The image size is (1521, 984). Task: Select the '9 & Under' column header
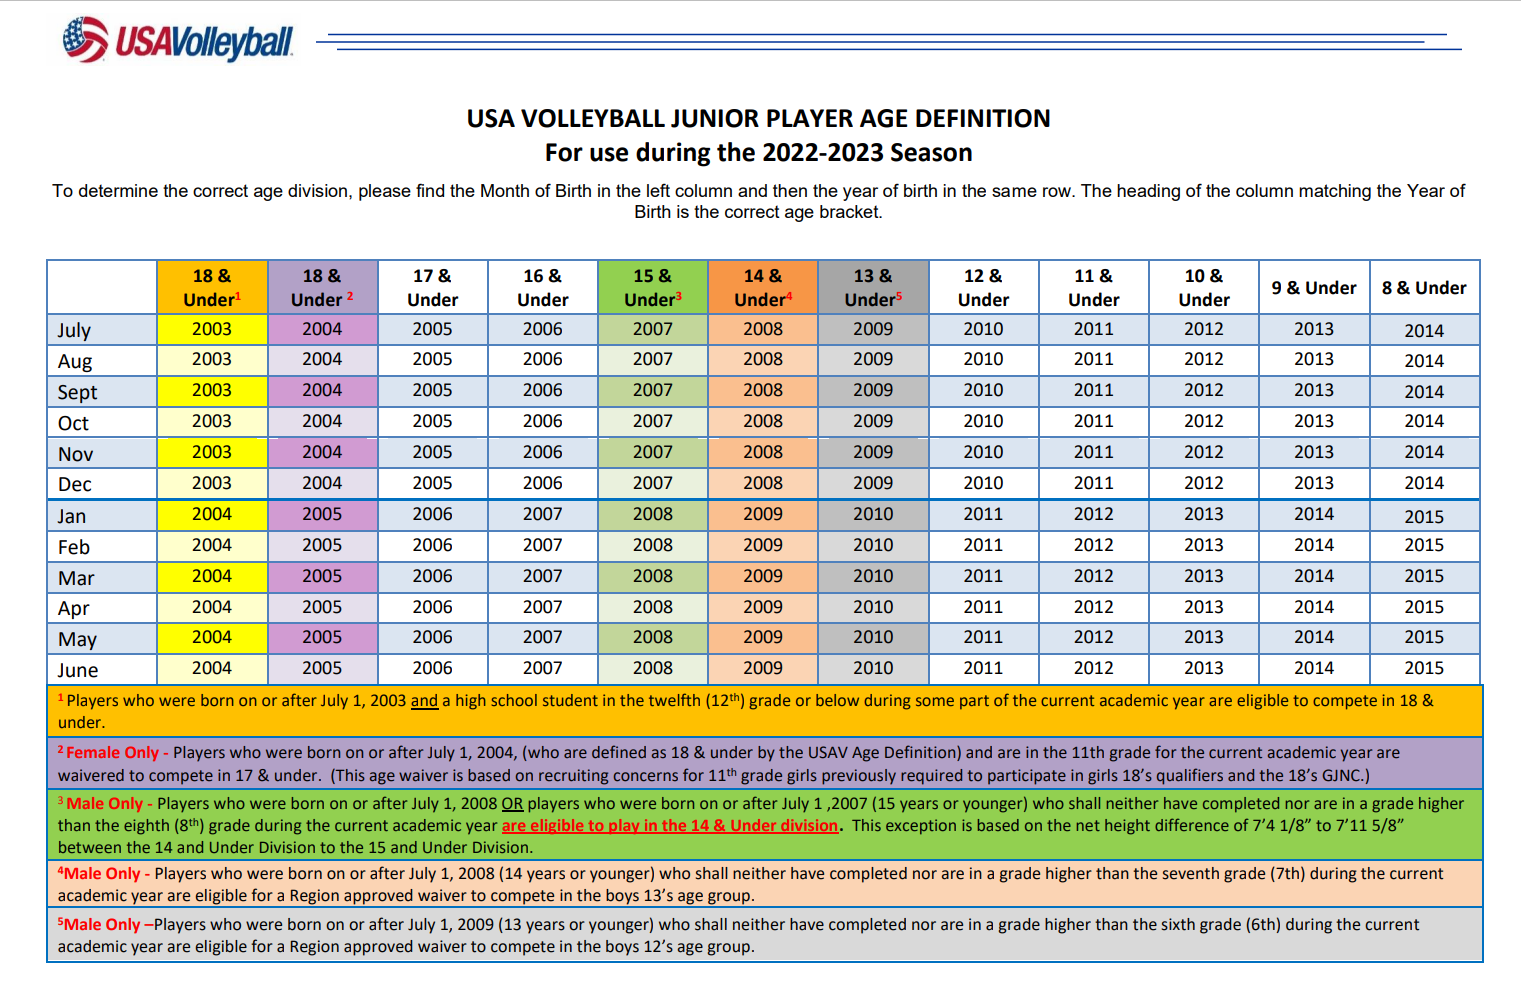click(x=1314, y=288)
